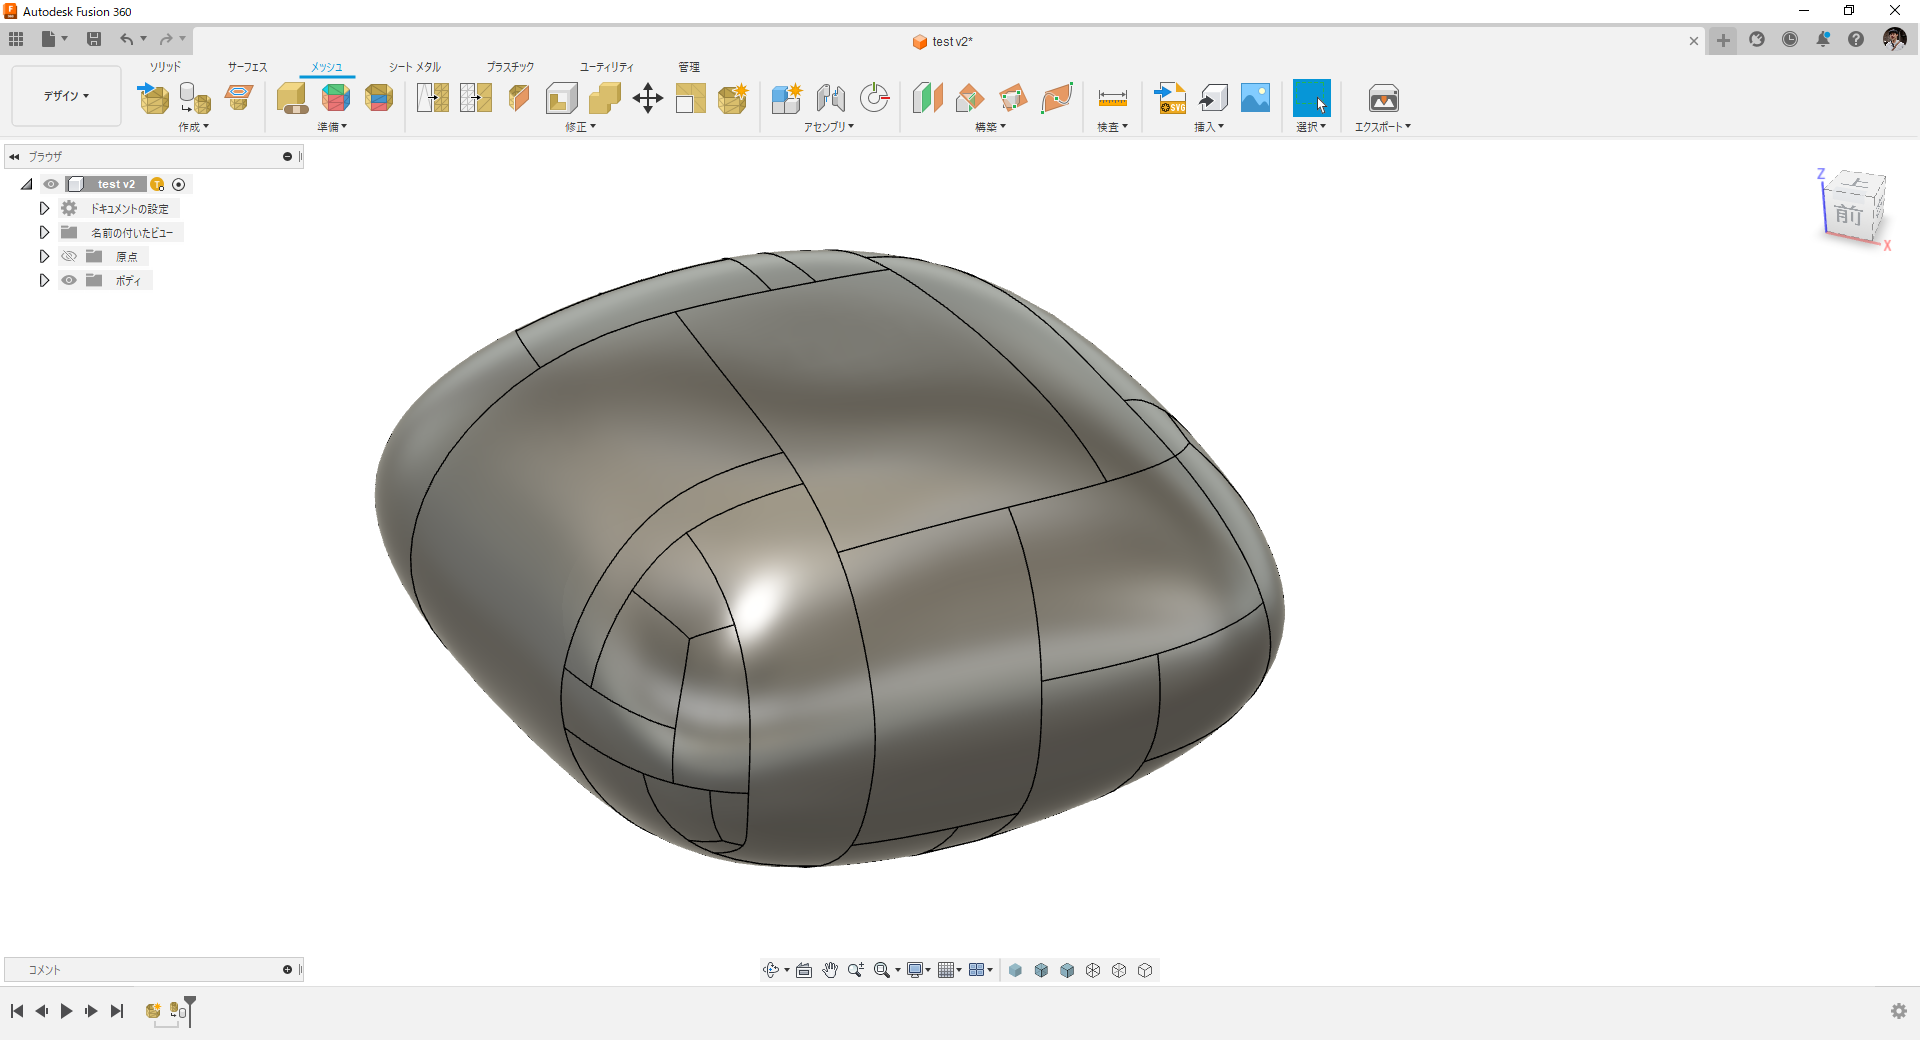
Task: Toggle visibility of the test v2 document
Action: [x=50, y=184]
